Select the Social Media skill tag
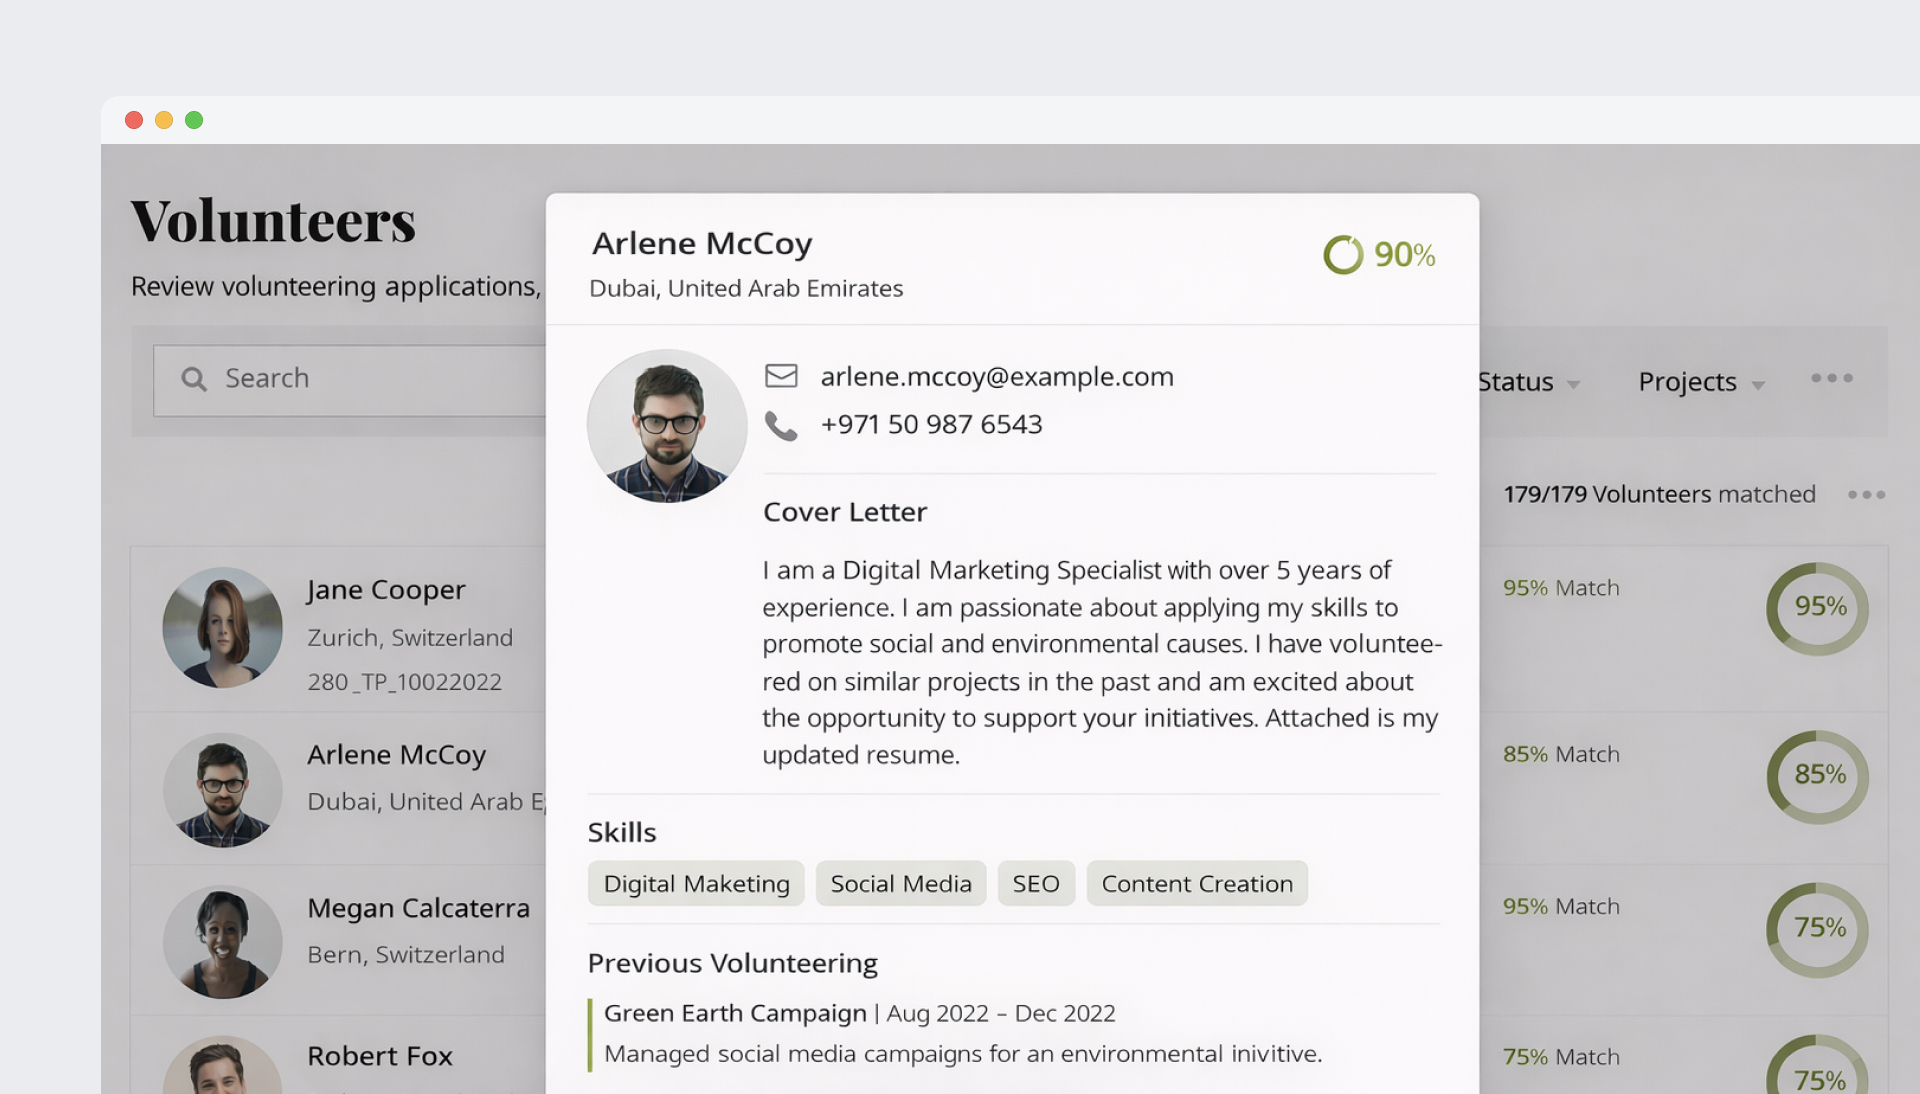The image size is (1920, 1094). tap(900, 884)
